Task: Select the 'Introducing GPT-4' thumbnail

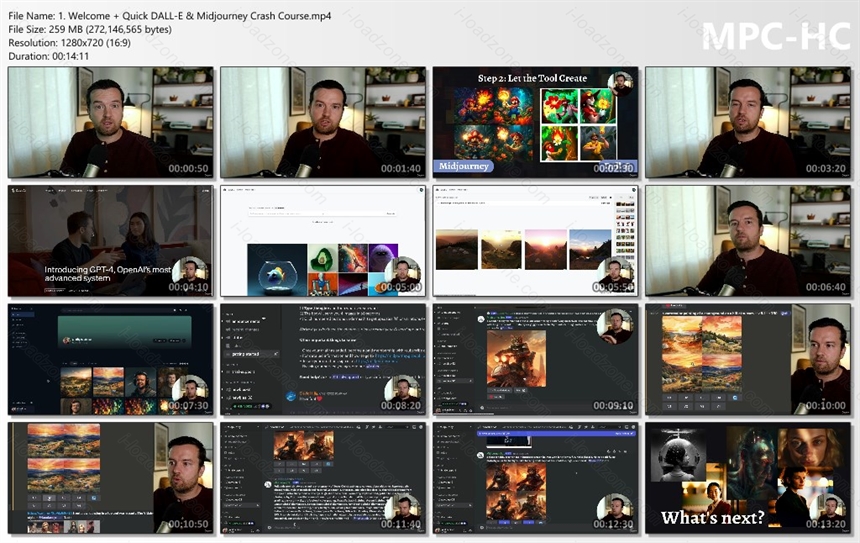Action: [x=110, y=240]
